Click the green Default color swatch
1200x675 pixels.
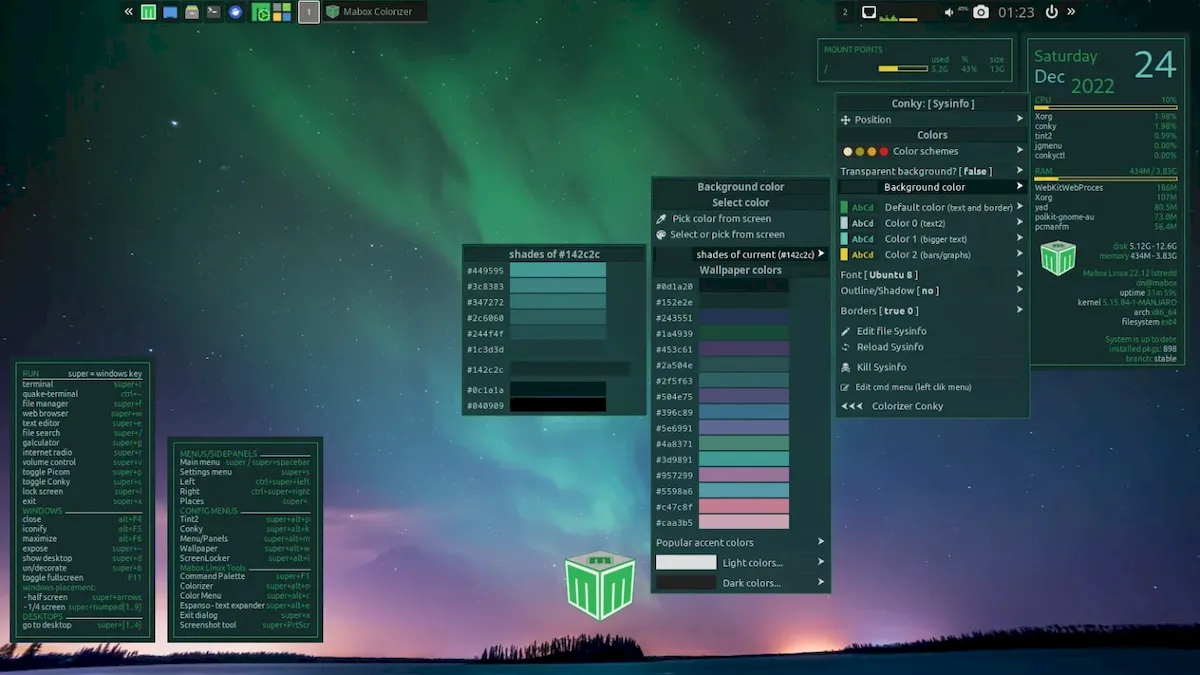844,208
